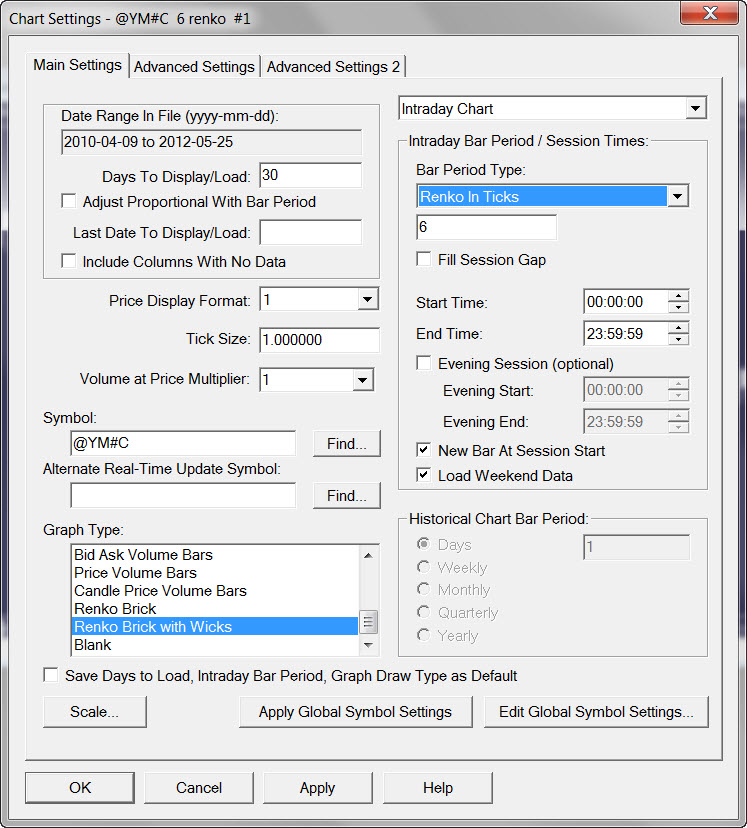Open the Advanced Settings 2 tab
The image size is (747, 828).
click(333, 67)
